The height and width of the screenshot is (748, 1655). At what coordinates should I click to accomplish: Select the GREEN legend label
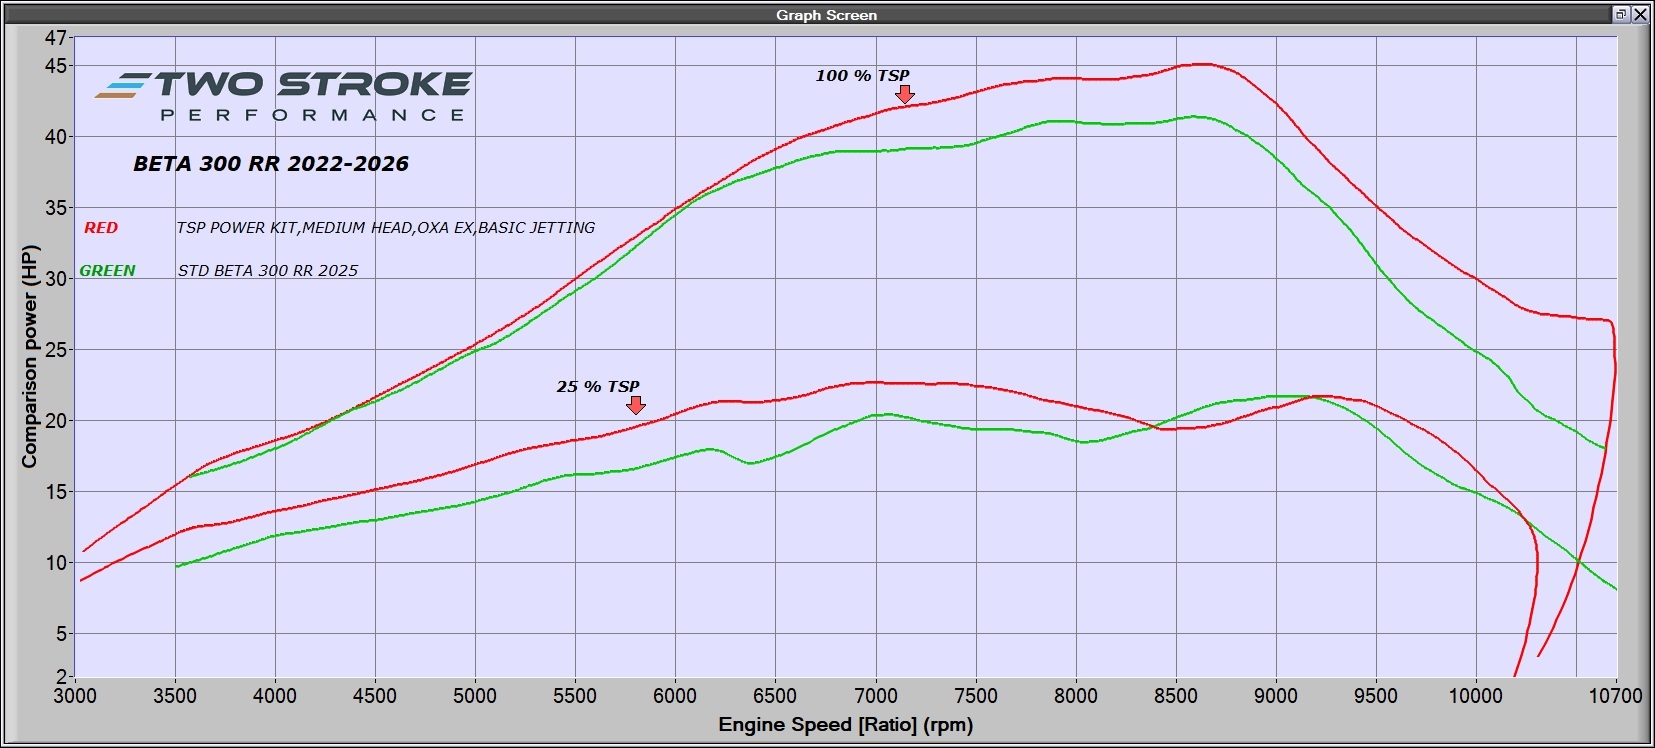pos(107,271)
